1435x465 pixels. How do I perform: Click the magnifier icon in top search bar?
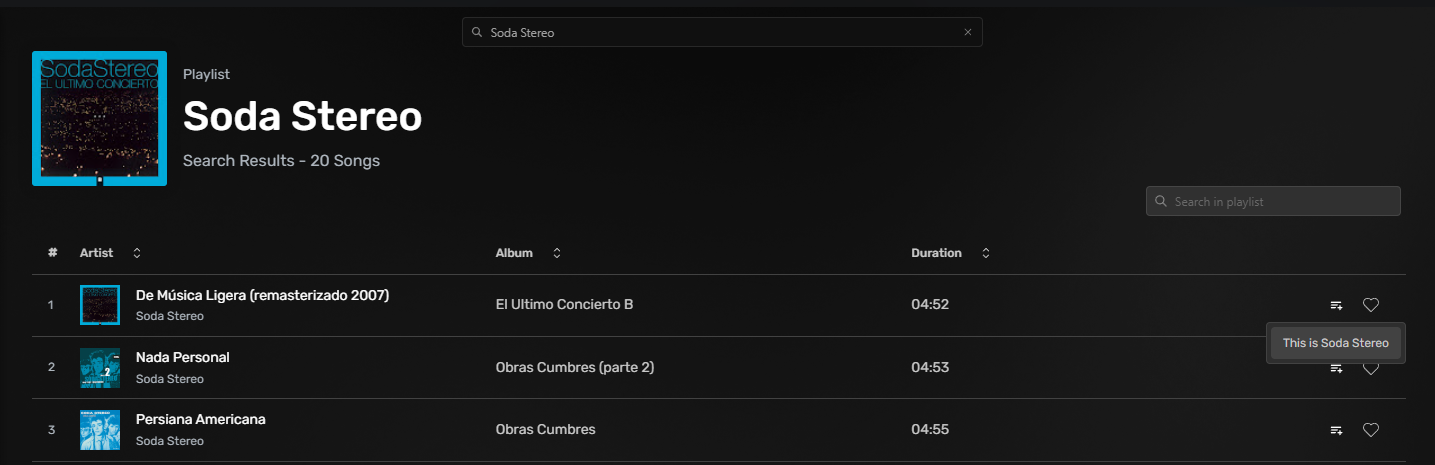click(477, 32)
